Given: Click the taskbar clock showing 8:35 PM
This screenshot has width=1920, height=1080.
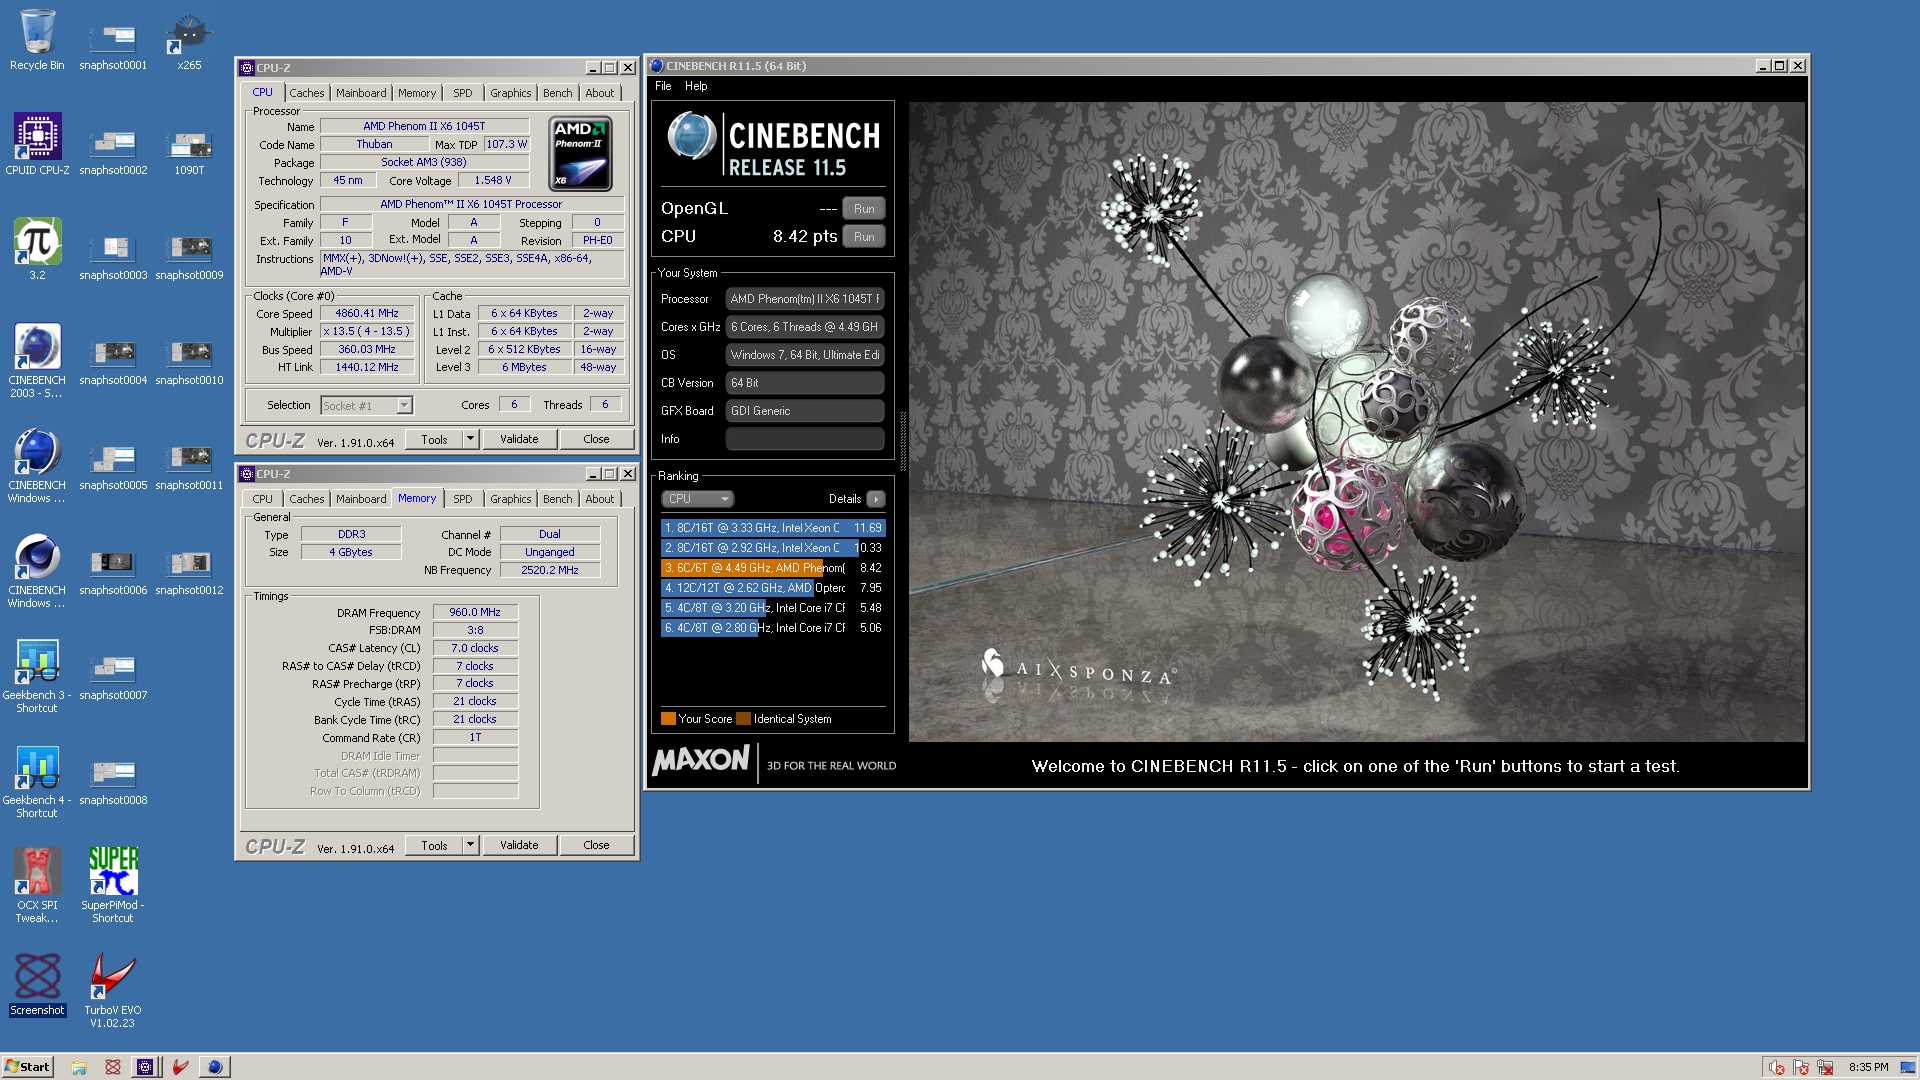Looking at the screenshot, I should 1868,1067.
